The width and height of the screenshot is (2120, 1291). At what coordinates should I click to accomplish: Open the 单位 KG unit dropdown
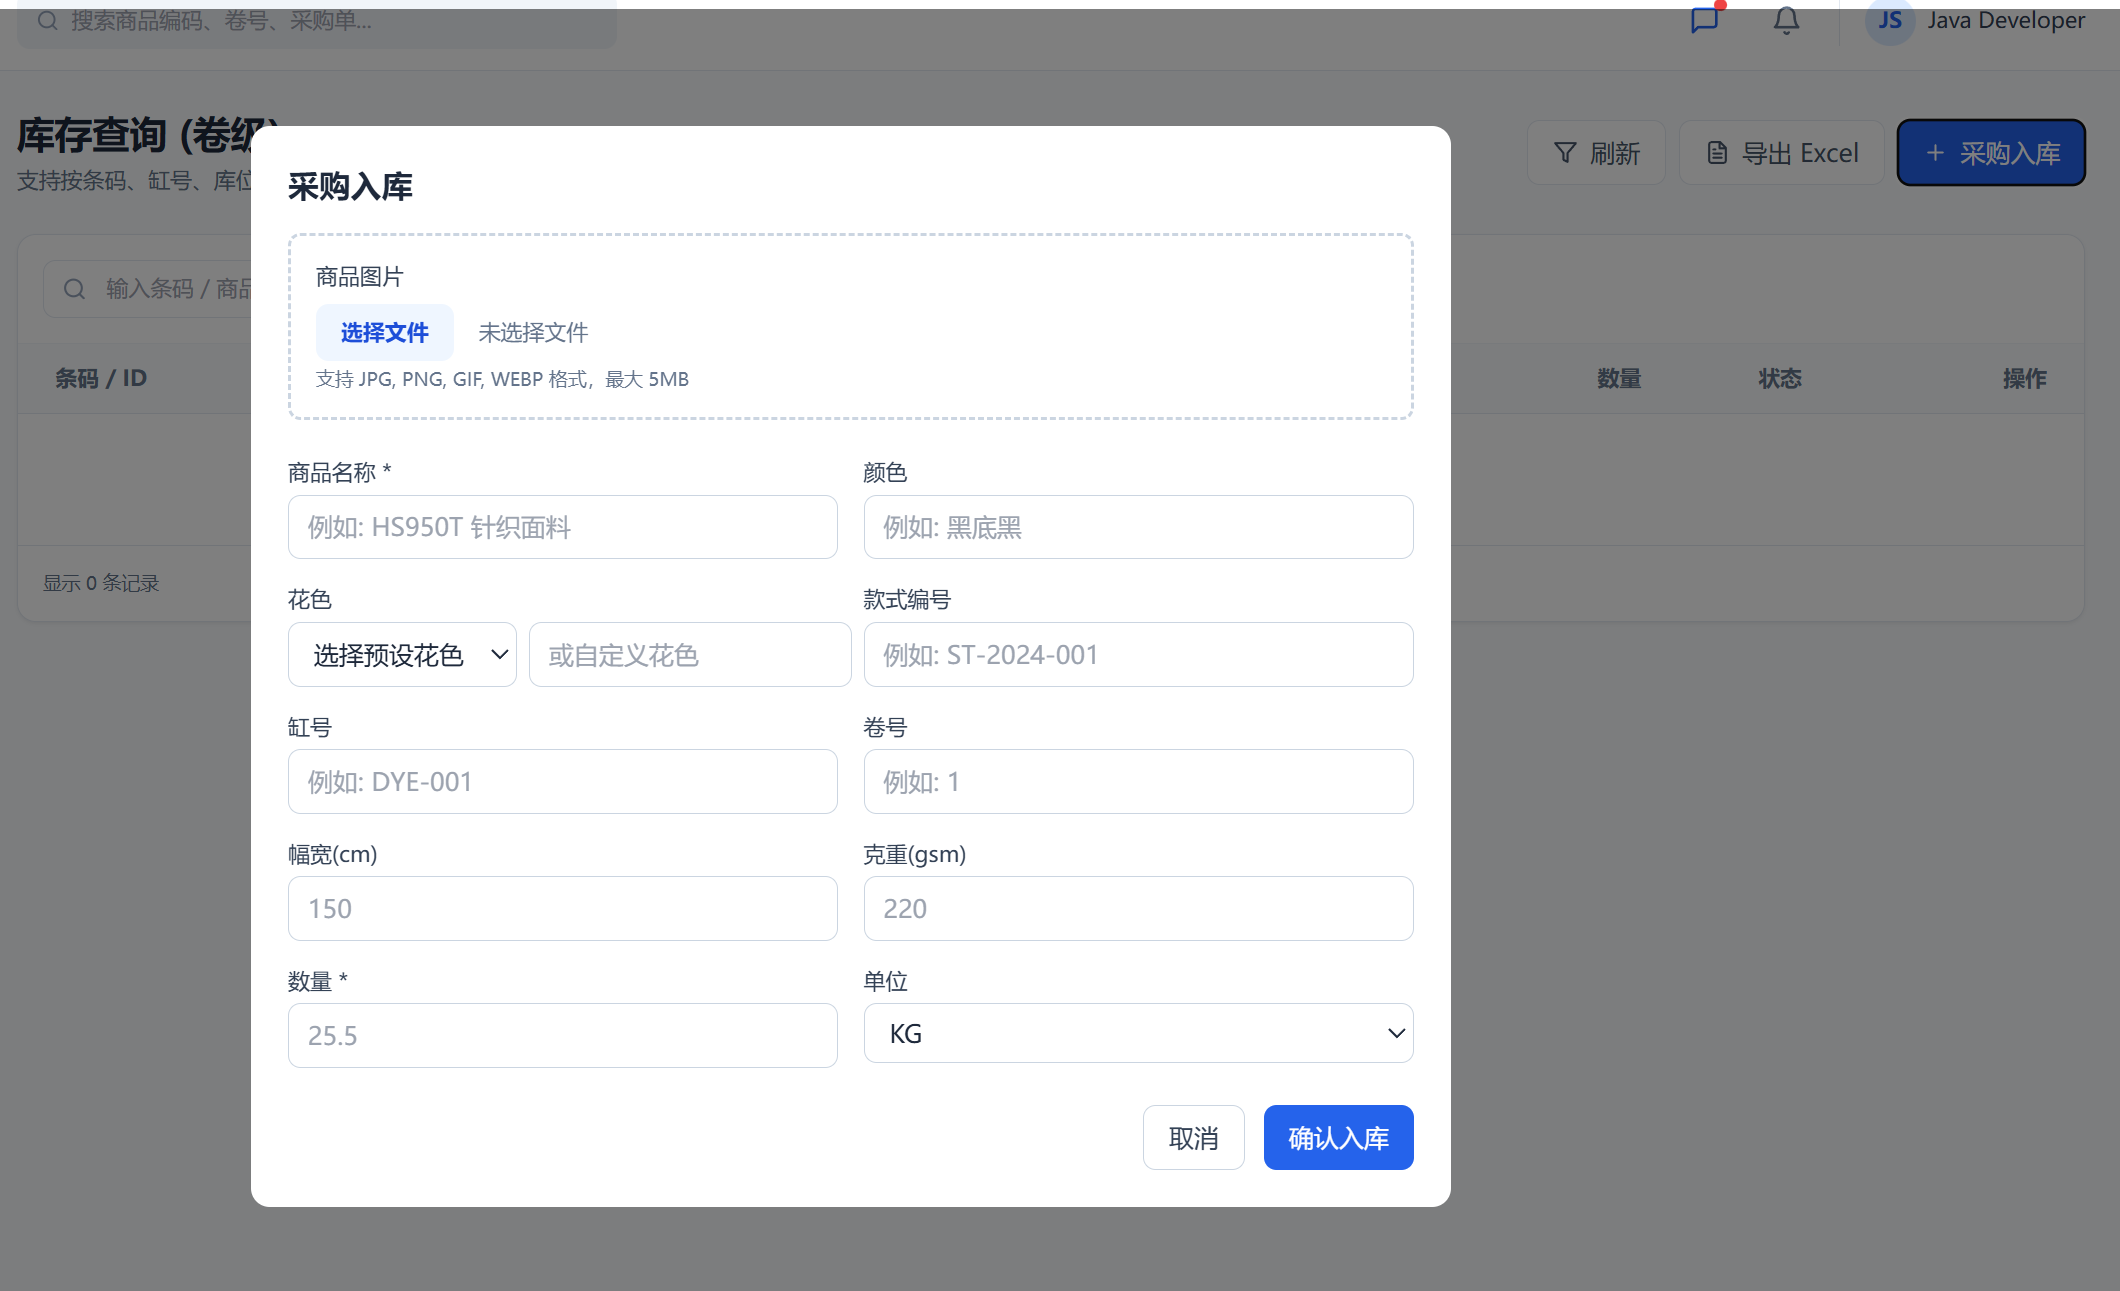click(x=1138, y=1033)
